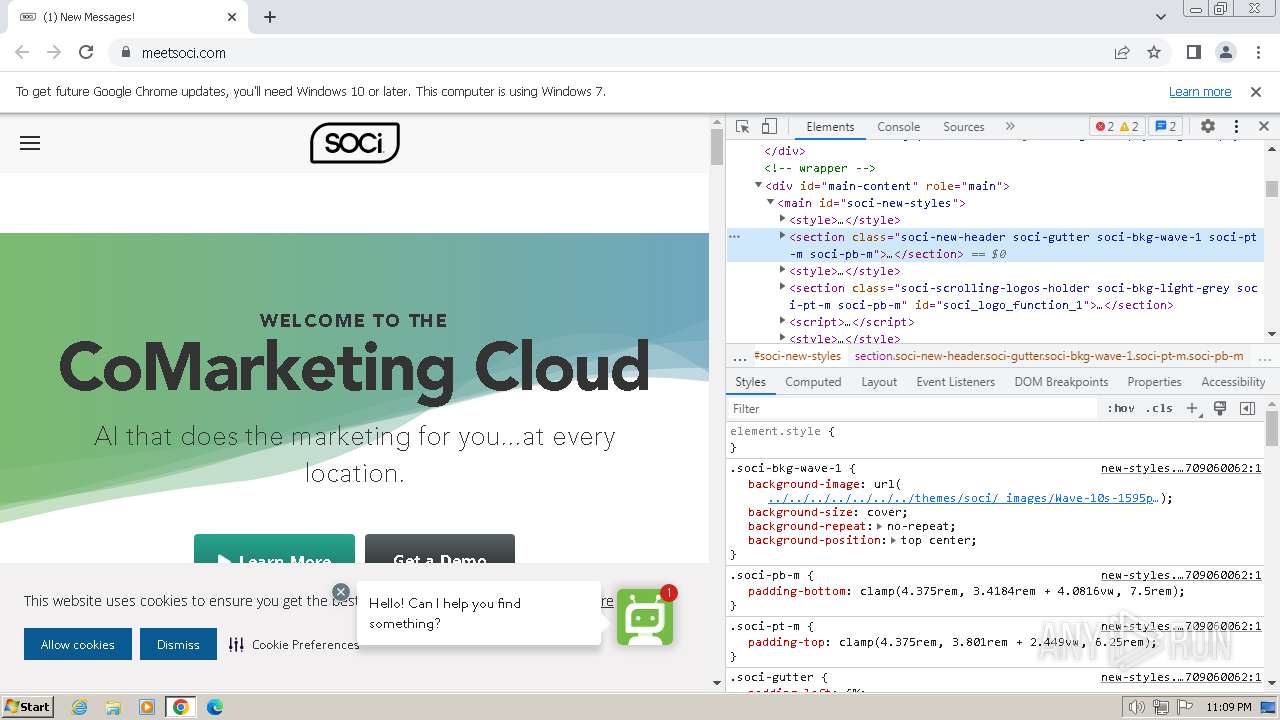Dismiss the Chrome update notice bar

pos(1256,91)
